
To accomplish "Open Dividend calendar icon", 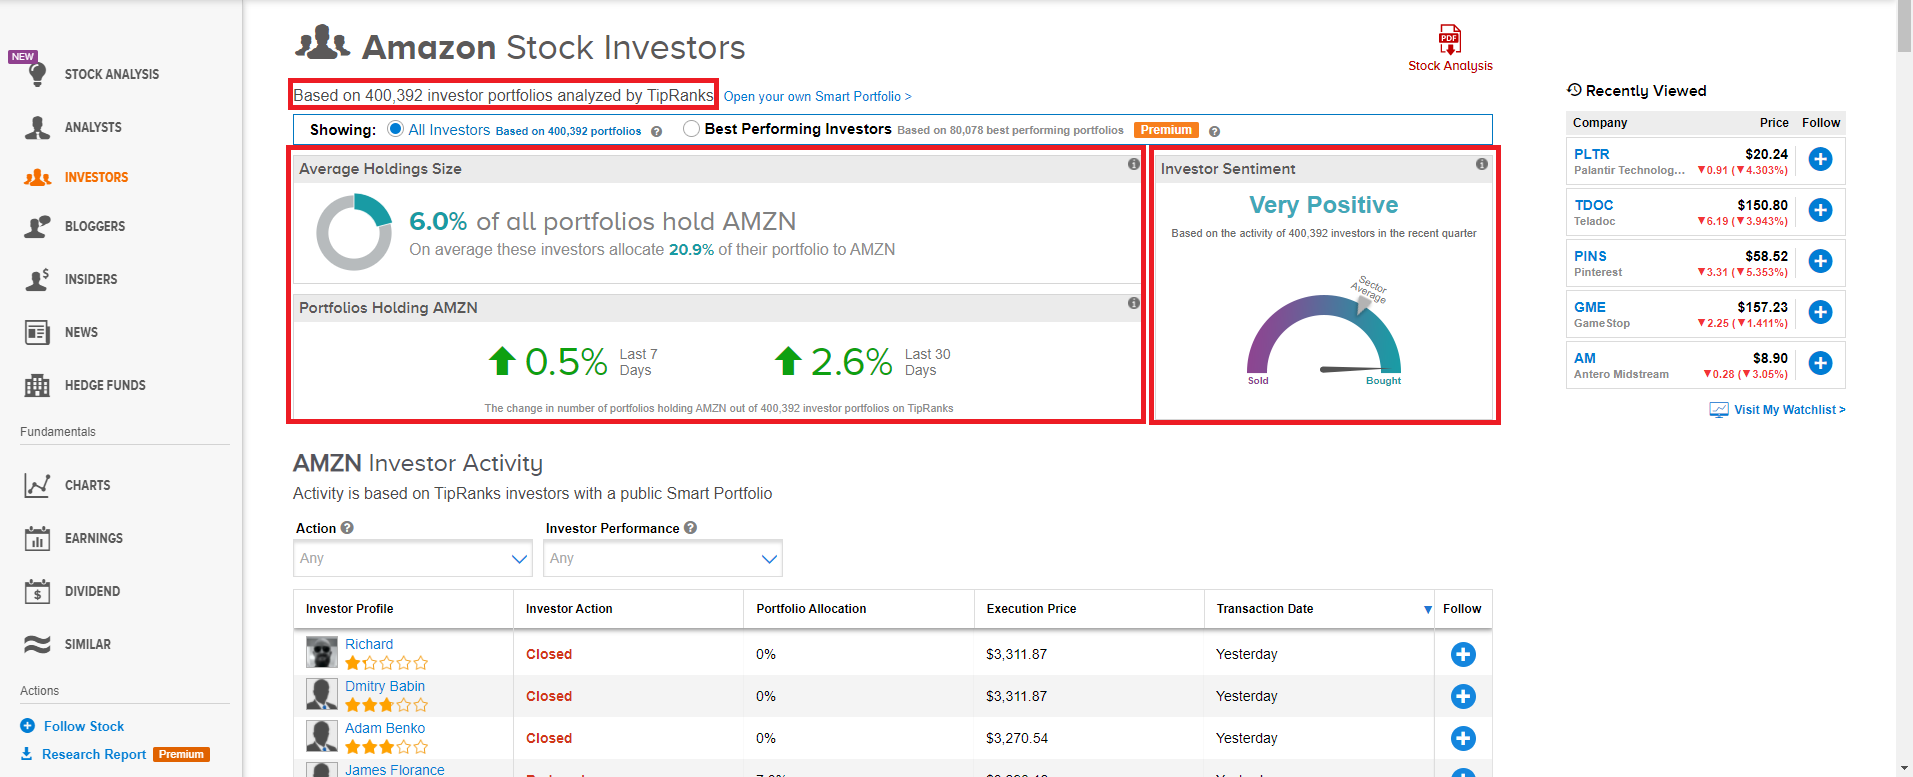I will click(37, 591).
